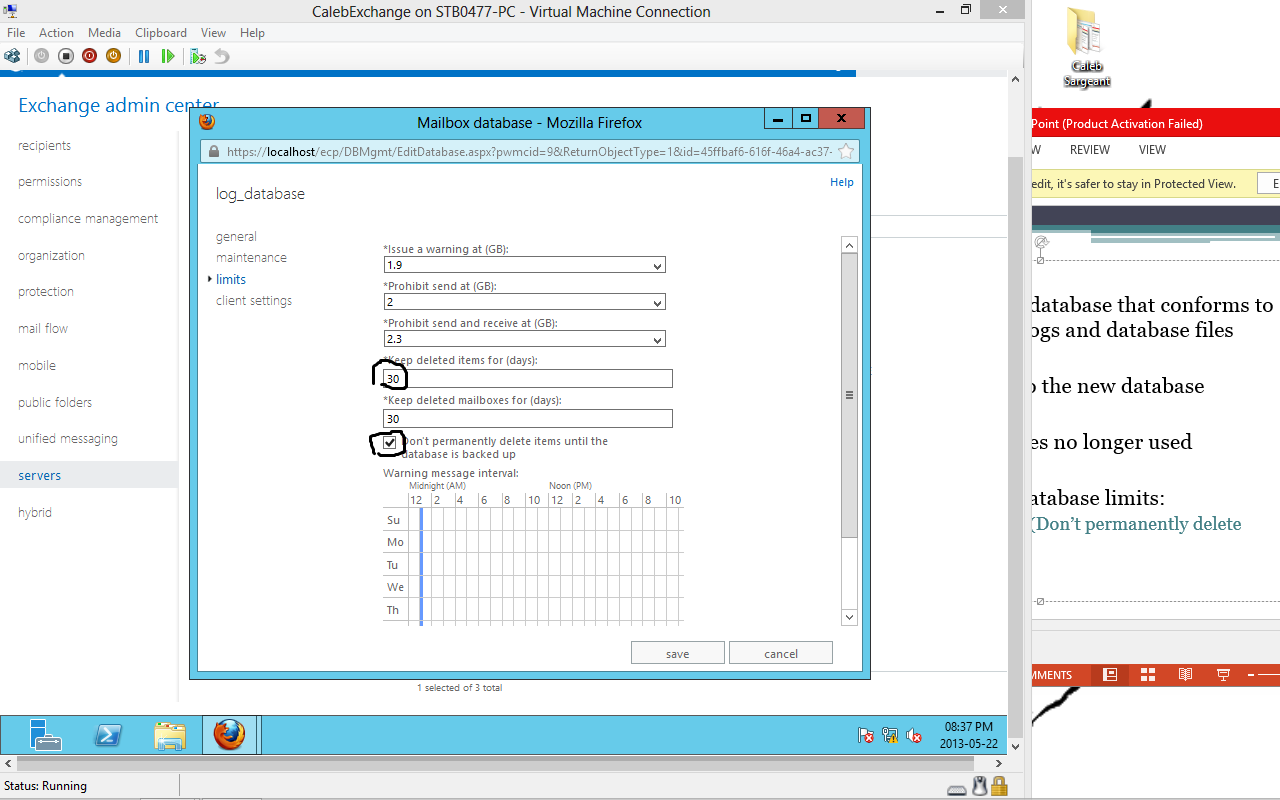Open the Help menu of the VM window
Image resolution: width=1280 pixels, height=800 pixels.
coord(253,33)
